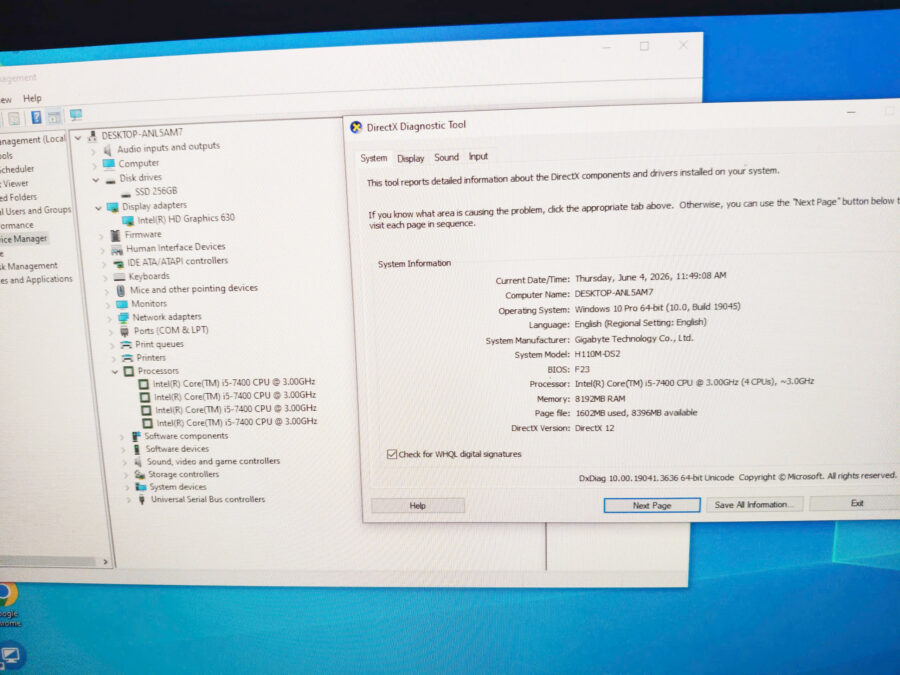Toggle Check for WHQL digital signatures checkbox
Viewport: 900px width, 675px height.
[391, 454]
